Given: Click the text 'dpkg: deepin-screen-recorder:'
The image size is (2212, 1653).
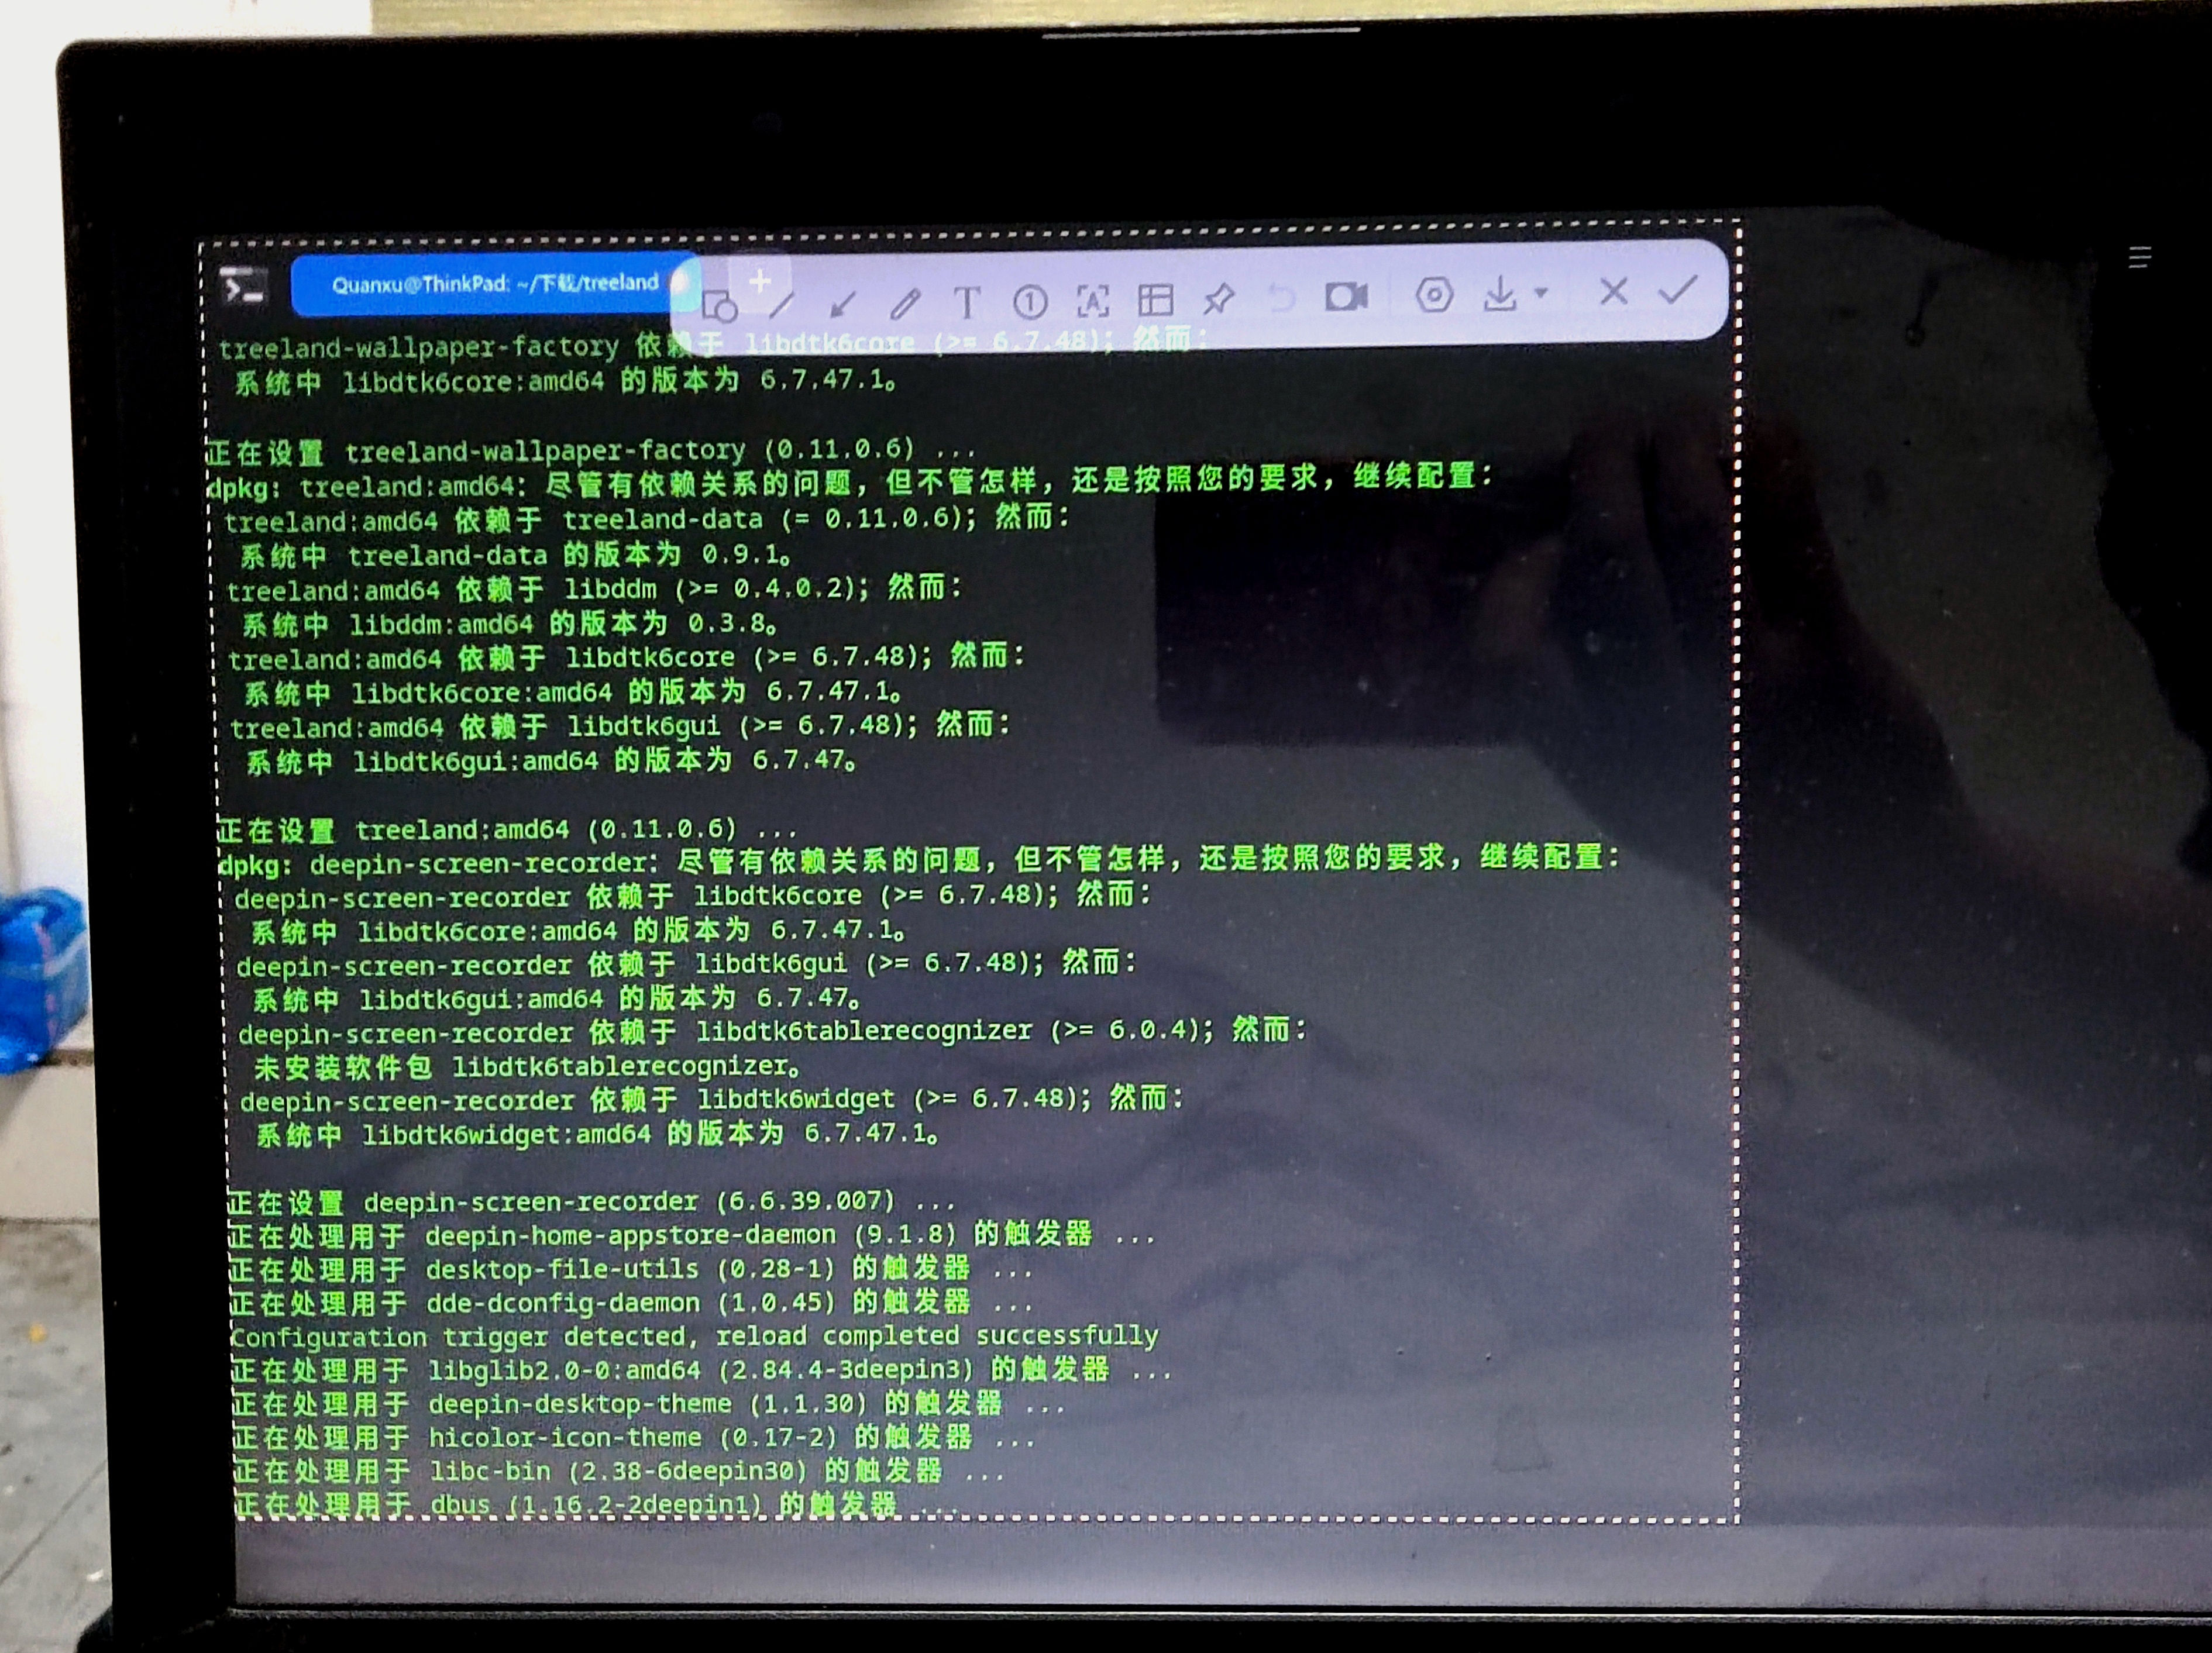Looking at the screenshot, I should [x=438, y=864].
